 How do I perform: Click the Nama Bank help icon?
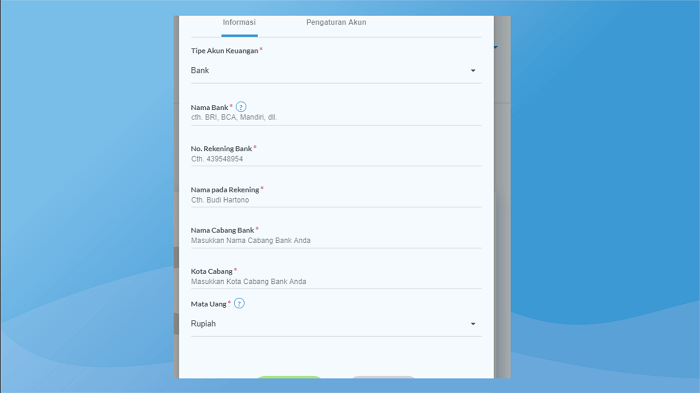click(241, 107)
